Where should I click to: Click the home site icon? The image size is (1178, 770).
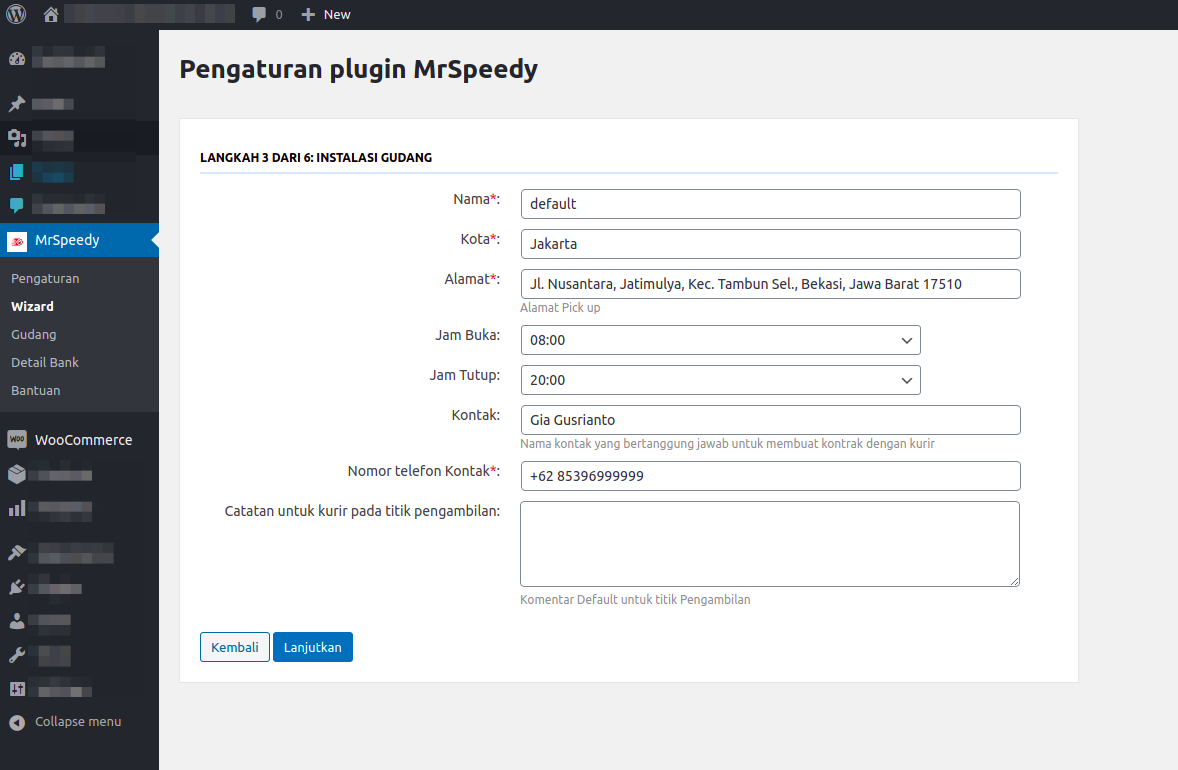coord(51,14)
